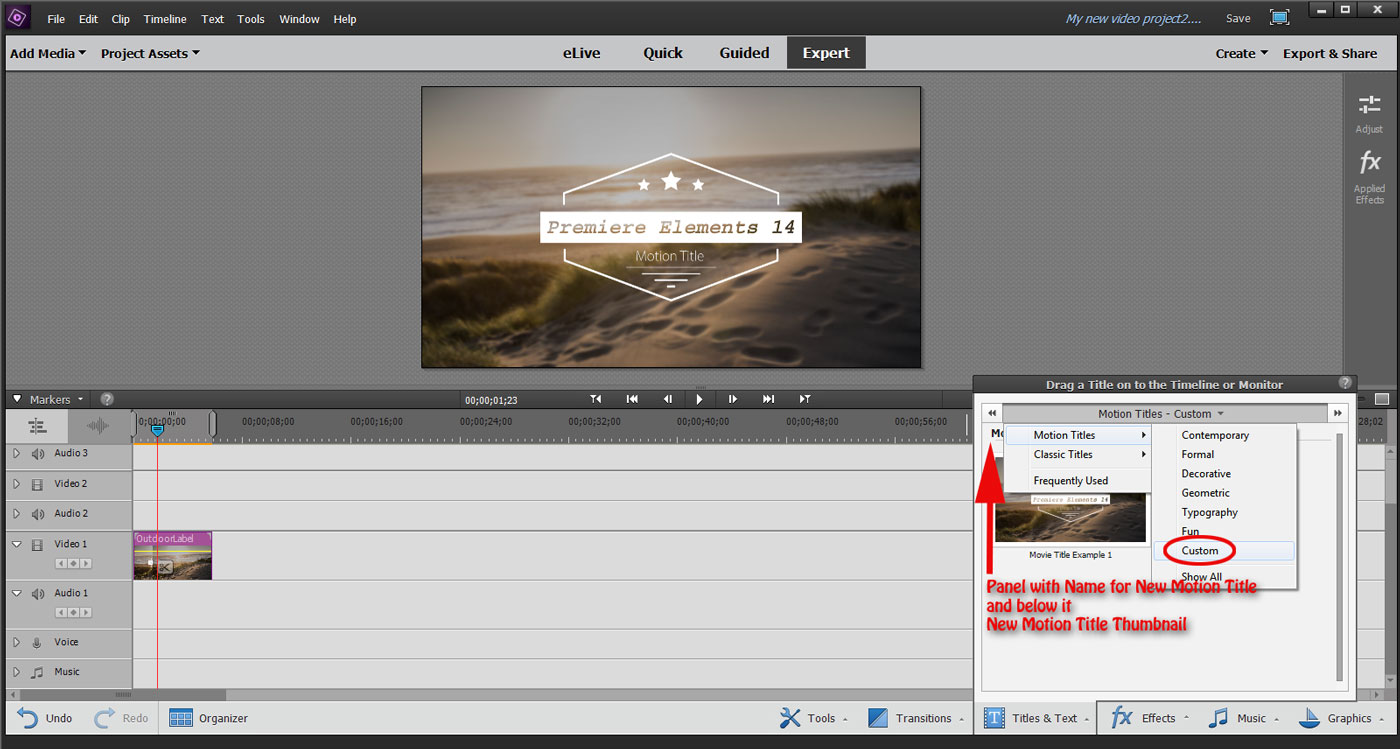Open the Clip menu

pos(121,19)
